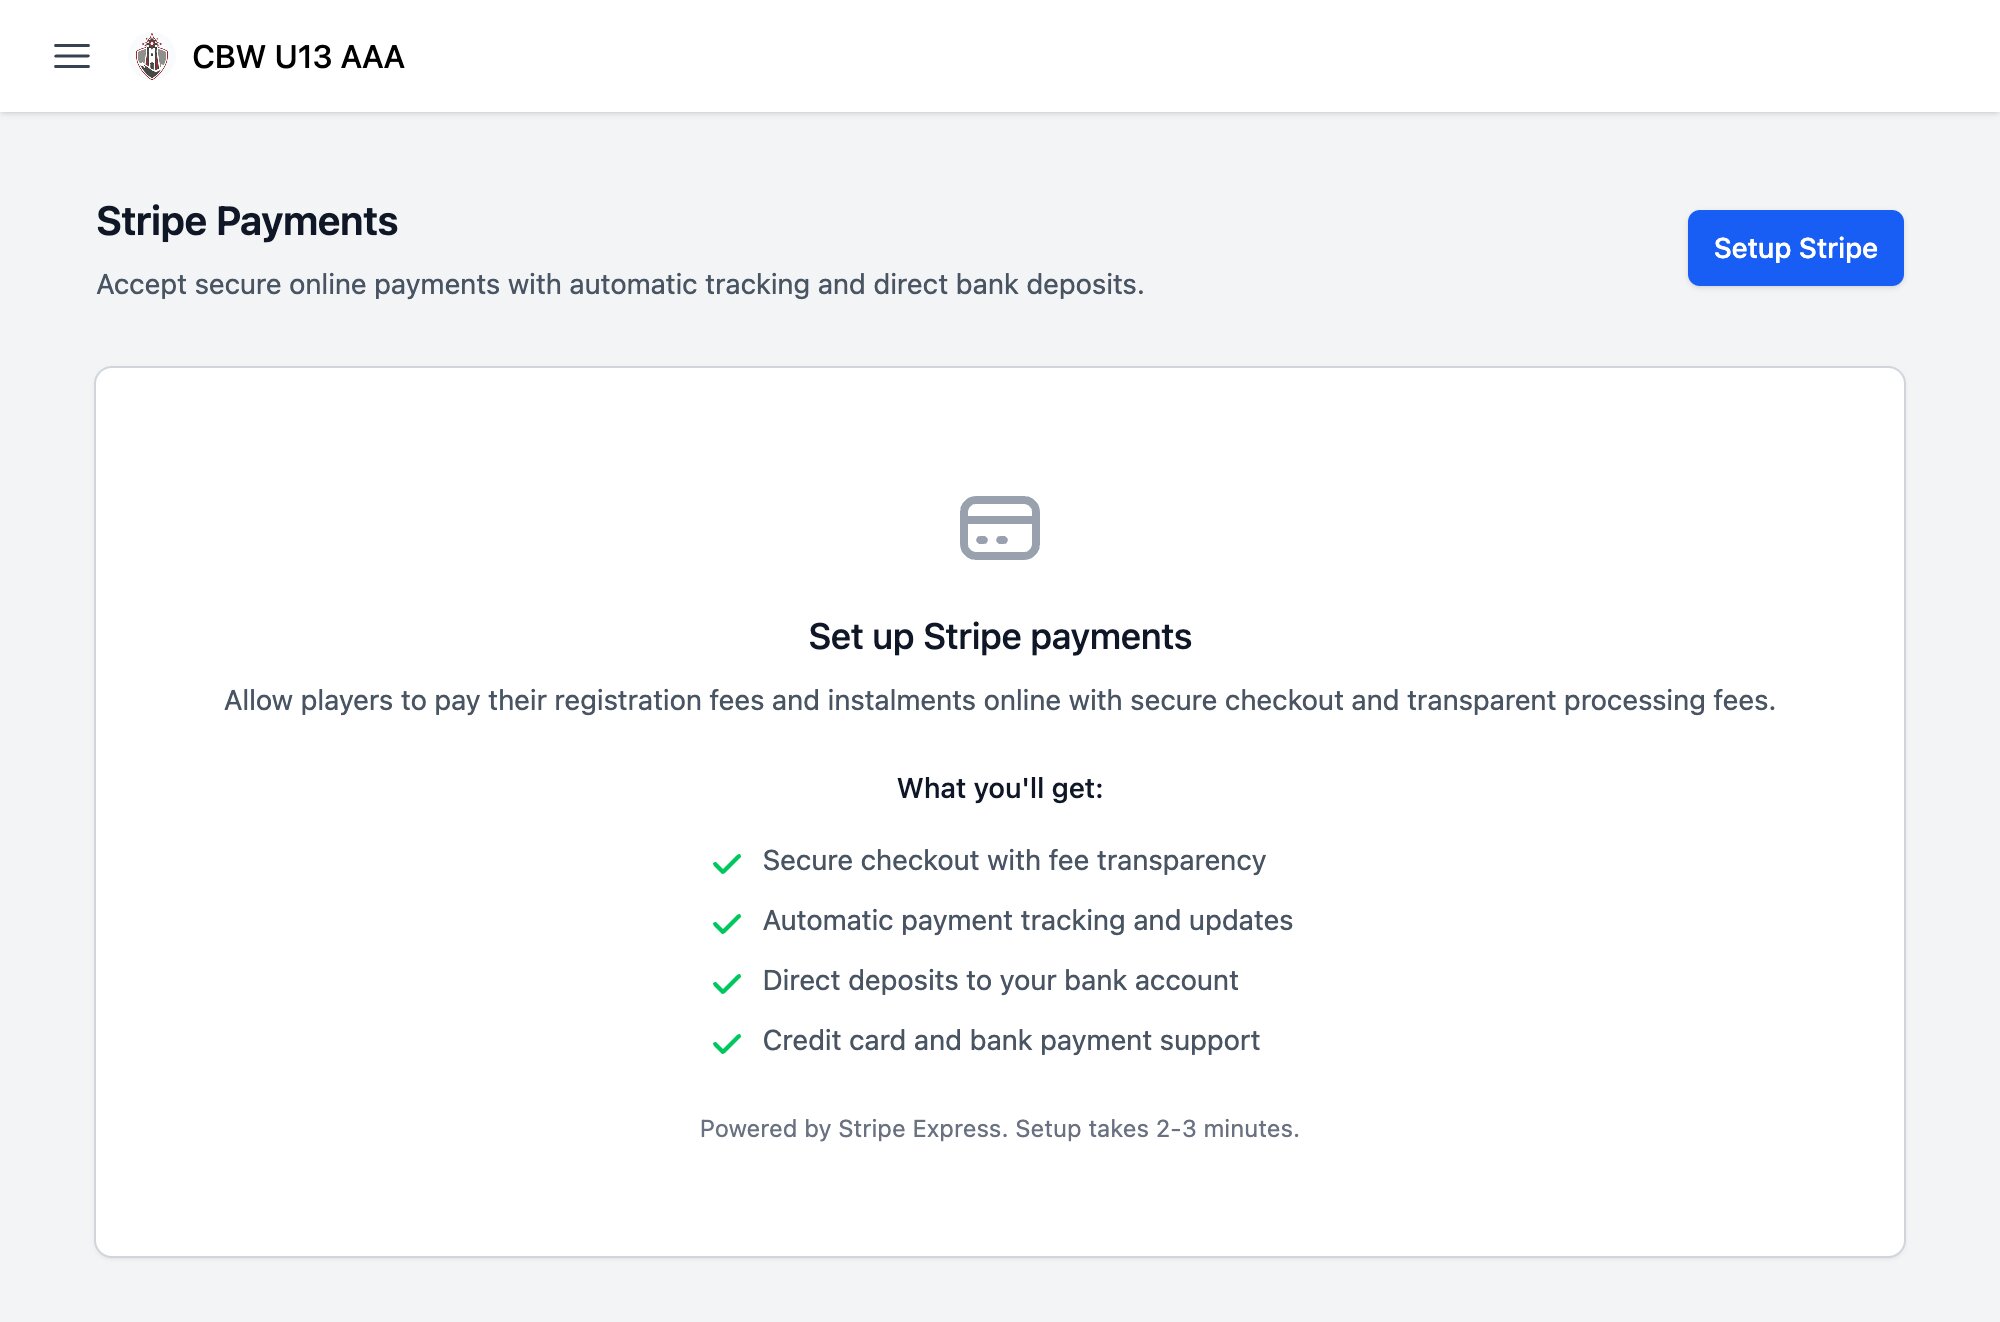This screenshot has width=2000, height=1322.
Task: Click the 'Set up Stripe payments' title
Action: coord(1000,637)
